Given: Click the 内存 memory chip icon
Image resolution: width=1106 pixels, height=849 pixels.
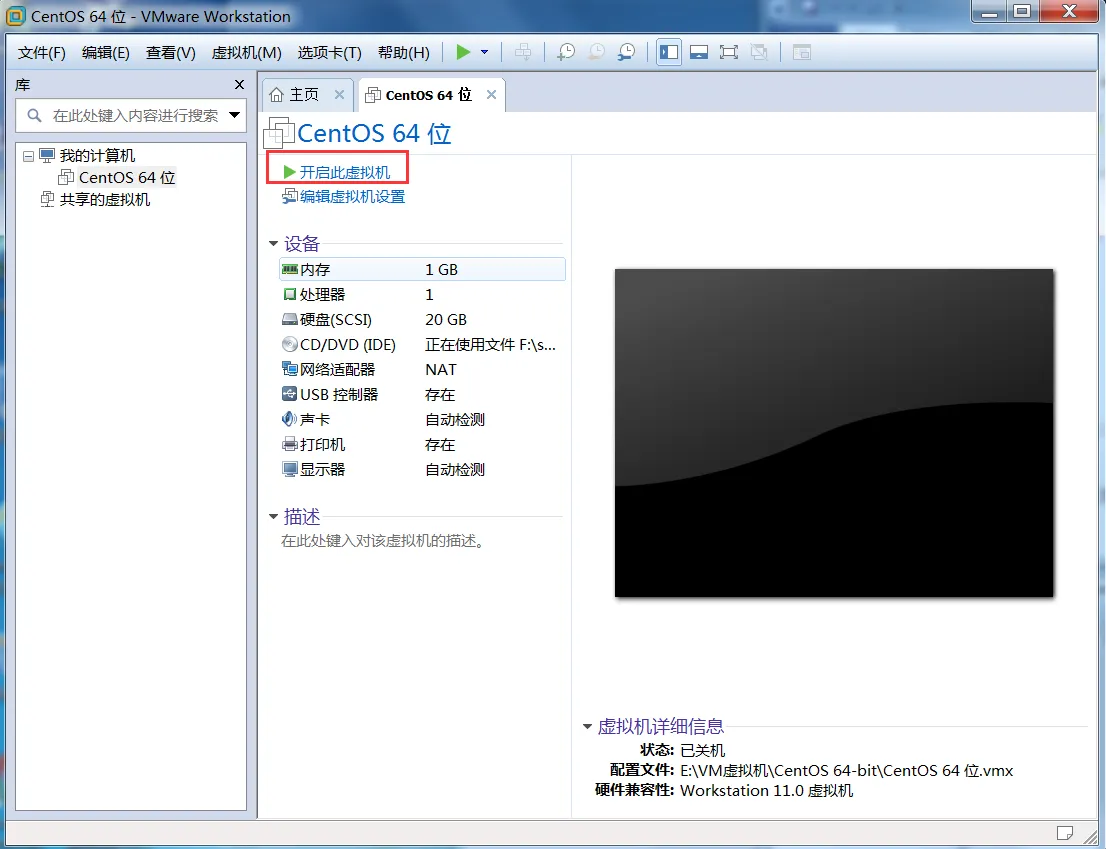Looking at the screenshot, I should (289, 269).
